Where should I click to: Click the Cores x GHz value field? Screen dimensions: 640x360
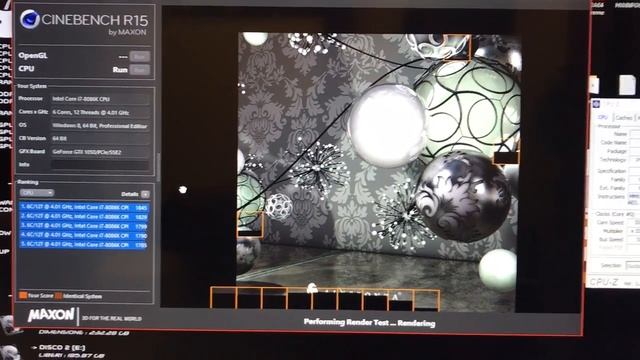click(x=100, y=112)
